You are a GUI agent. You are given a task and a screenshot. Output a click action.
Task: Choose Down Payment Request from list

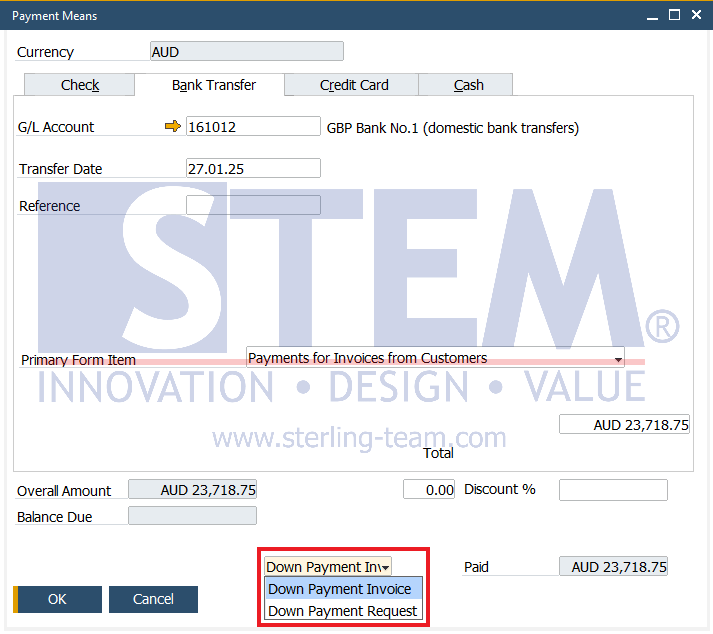coord(343,611)
